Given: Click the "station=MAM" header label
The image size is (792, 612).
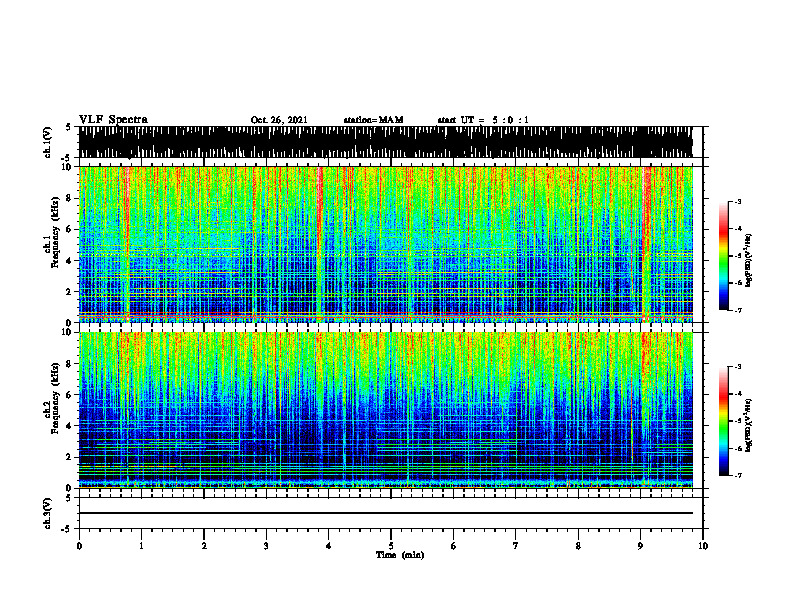Looking at the screenshot, I should (x=373, y=120).
